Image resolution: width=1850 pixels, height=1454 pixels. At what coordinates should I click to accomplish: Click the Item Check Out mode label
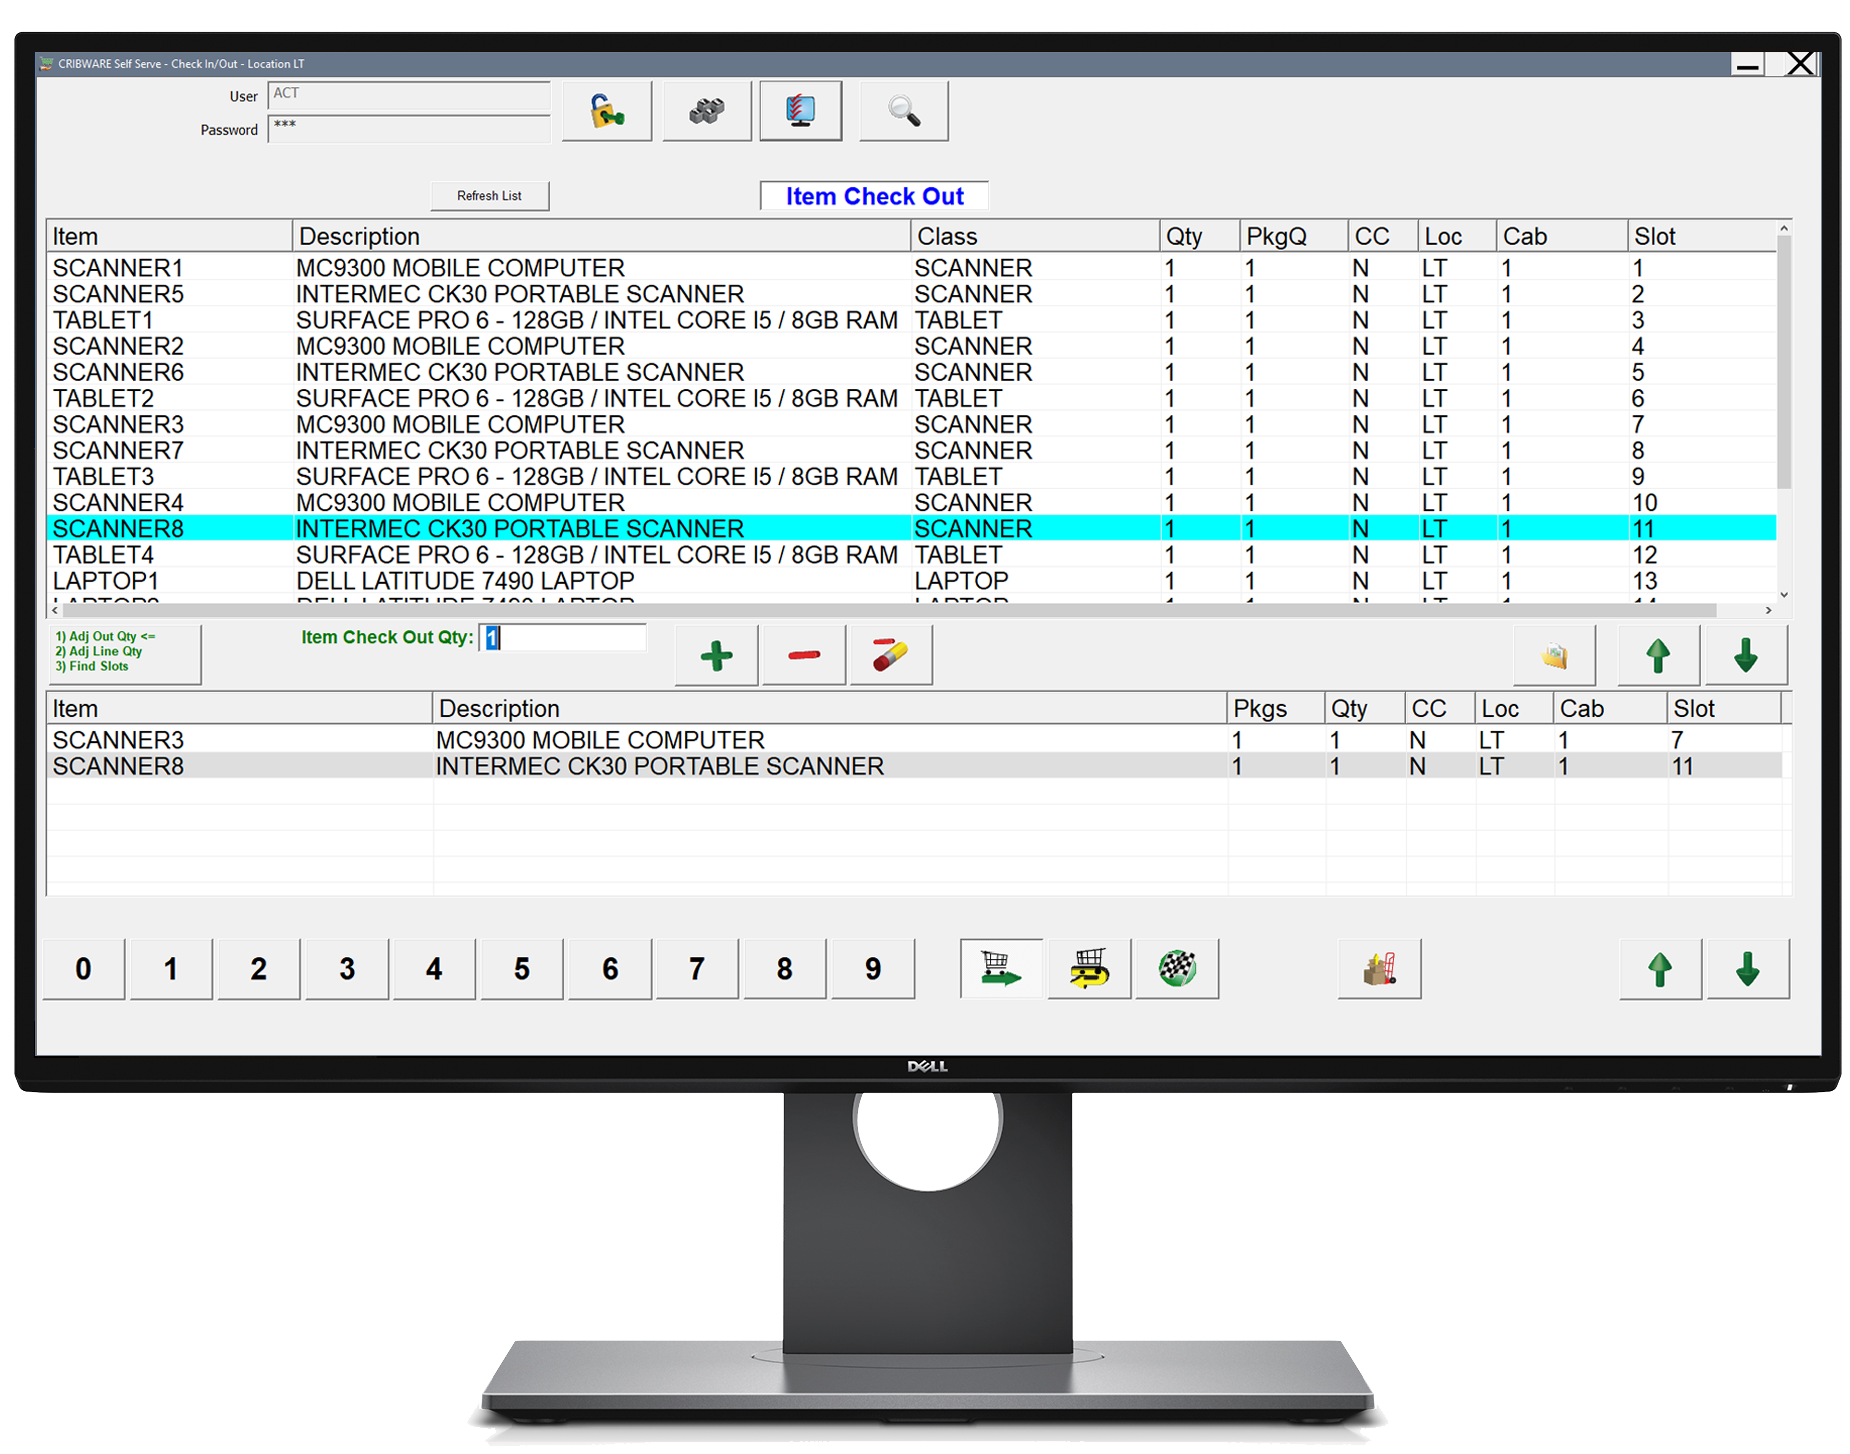874,196
